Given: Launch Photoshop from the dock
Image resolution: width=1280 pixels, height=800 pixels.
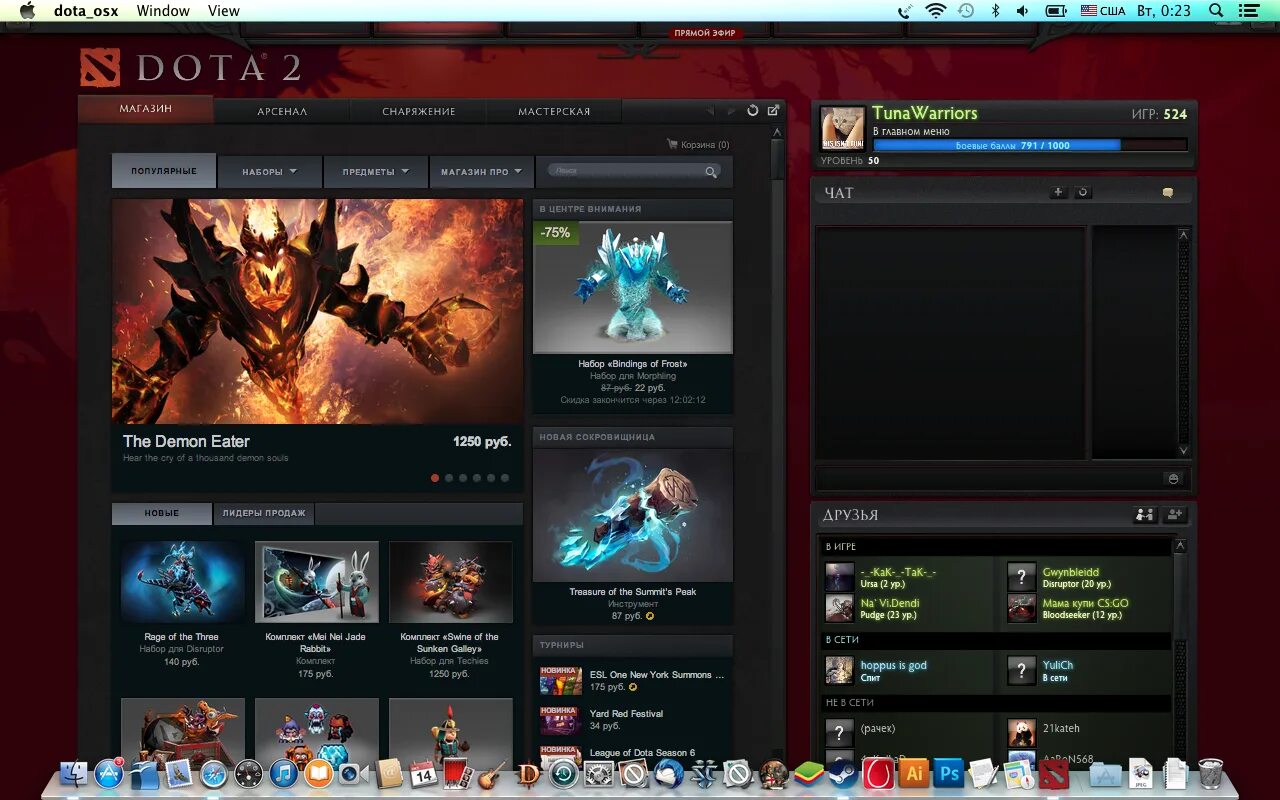Looking at the screenshot, I should tap(948, 773).
